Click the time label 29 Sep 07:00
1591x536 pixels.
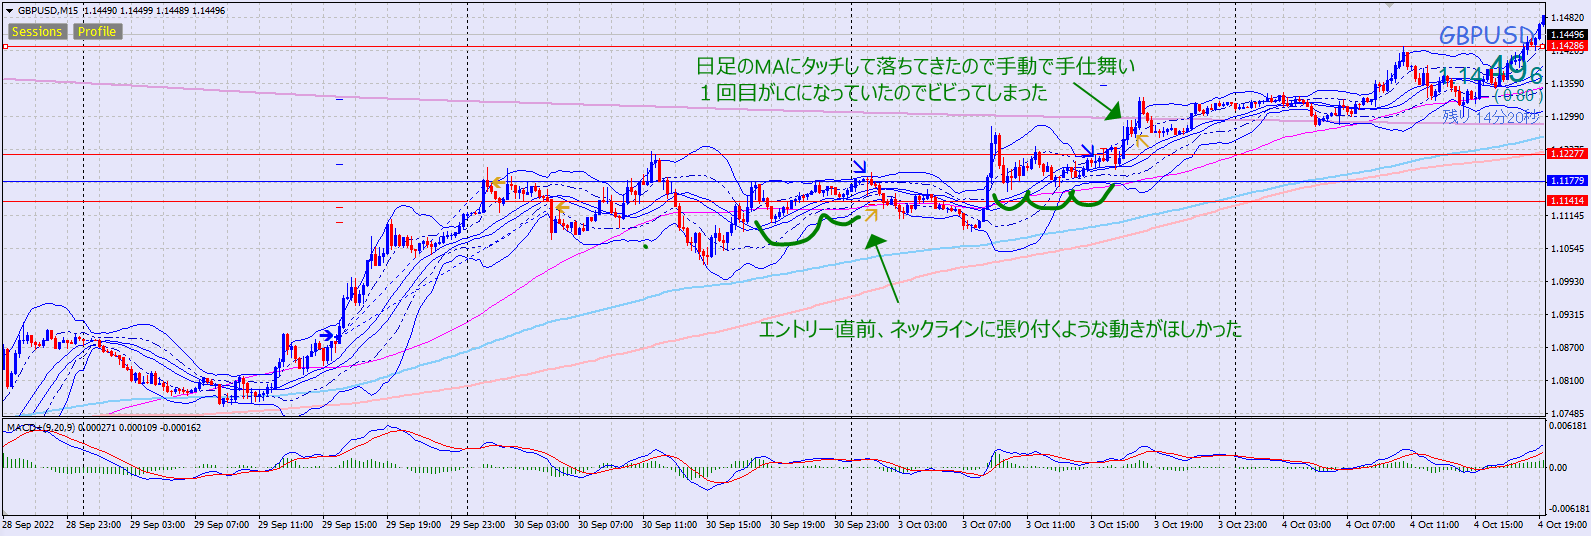(221, 525)
